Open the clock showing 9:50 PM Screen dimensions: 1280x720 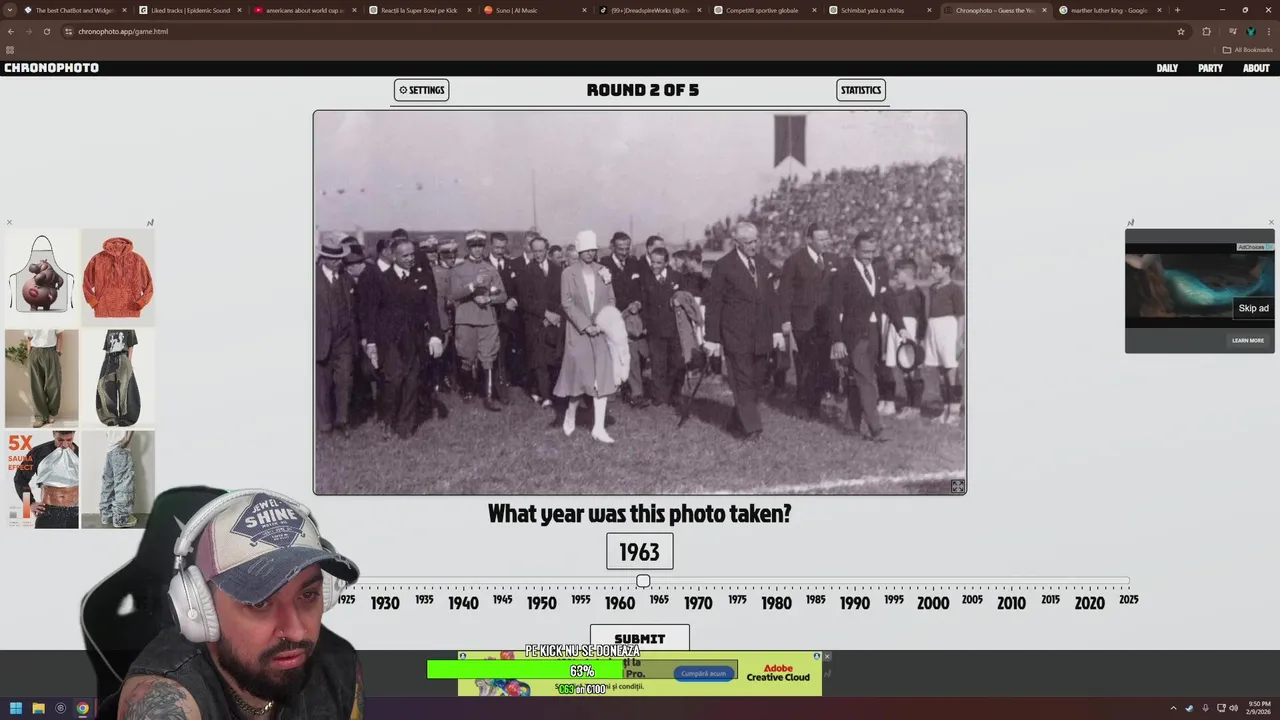(1258, 708)
